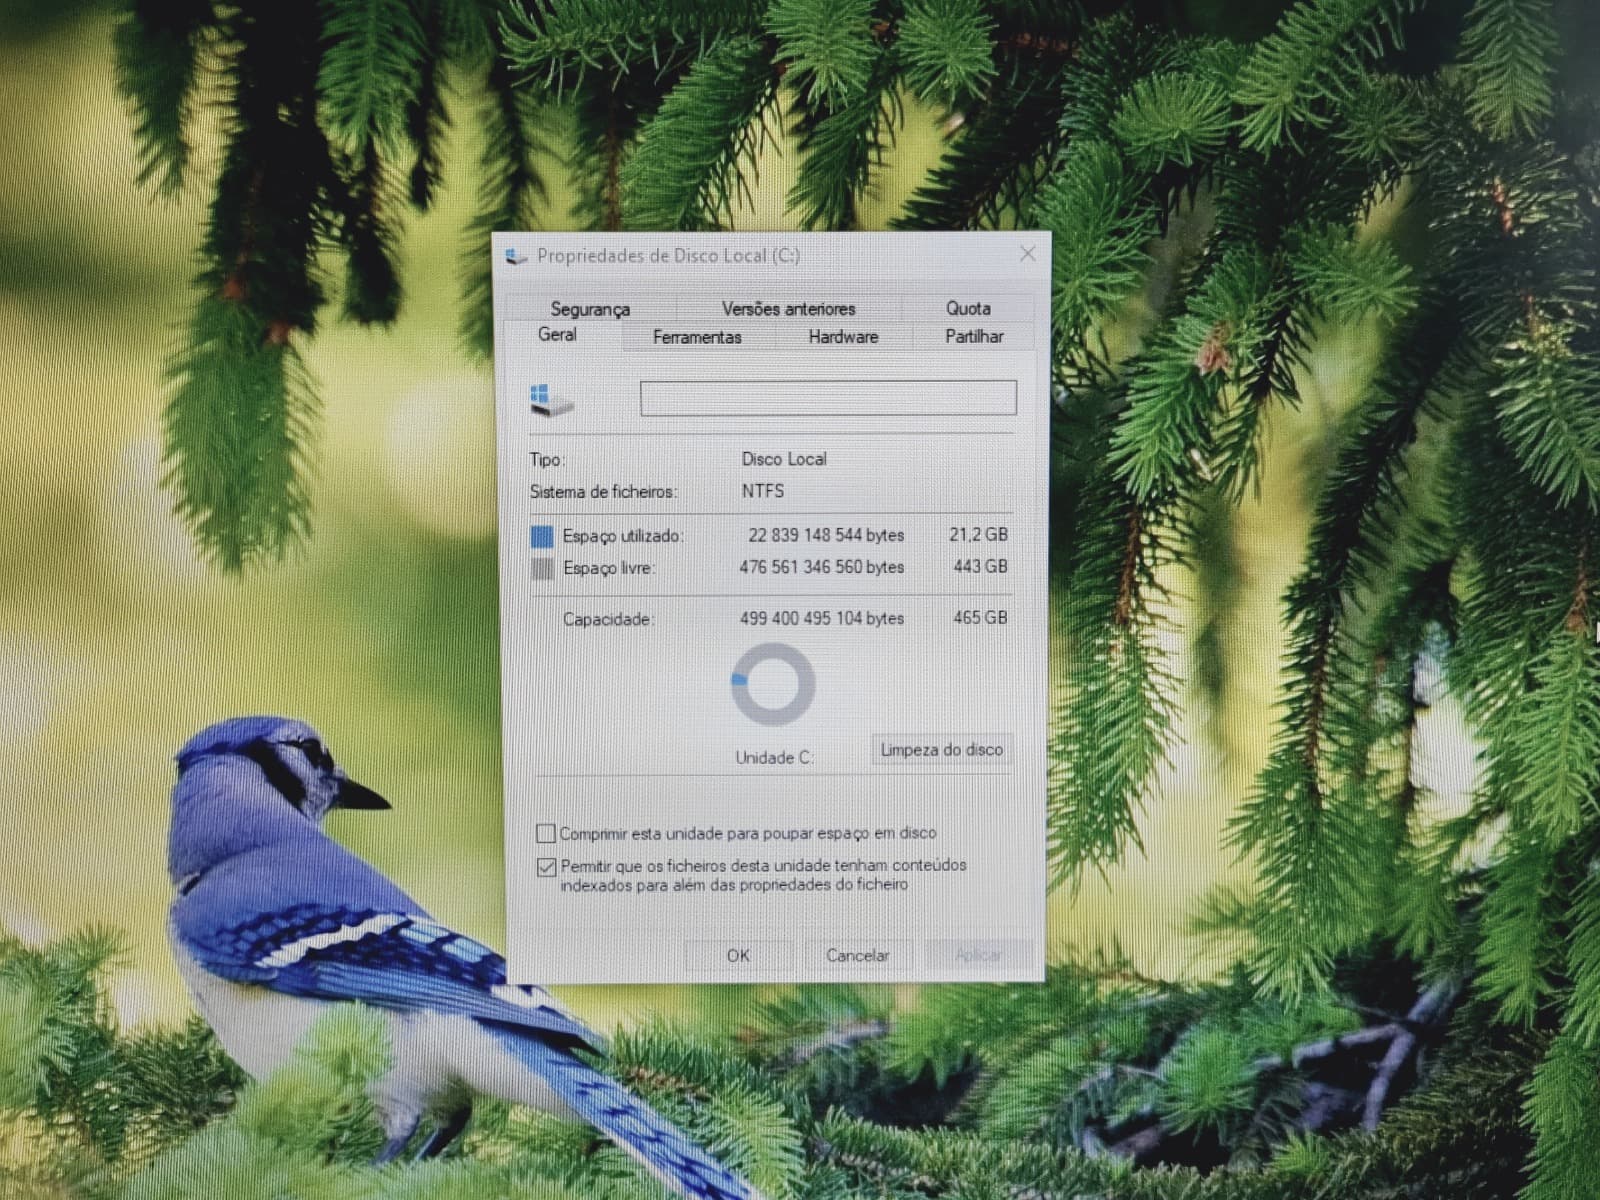Viewport: 1600px width, 1200px height.
Task: Click the disk usage donut chart
Action: tap(773, 684)
